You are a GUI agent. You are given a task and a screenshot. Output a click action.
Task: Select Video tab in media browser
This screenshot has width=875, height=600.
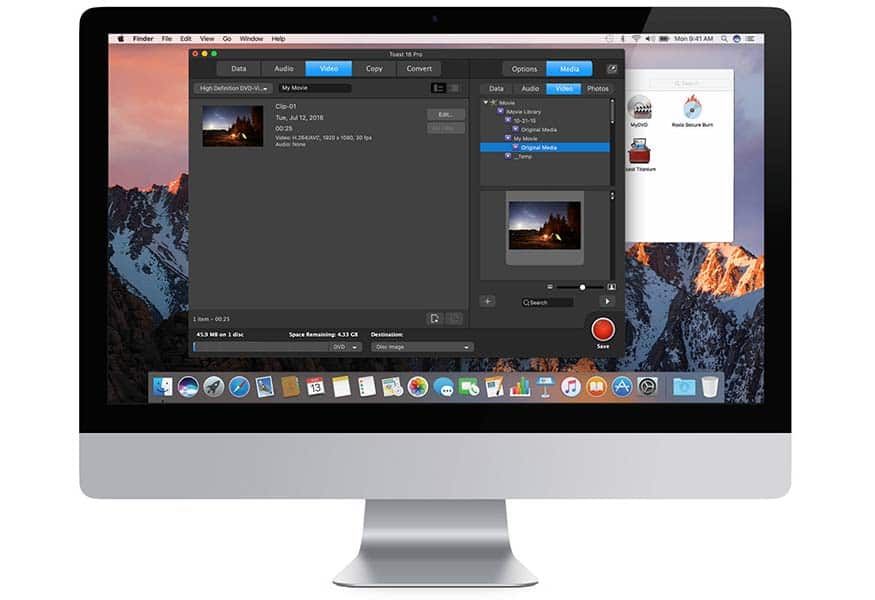pyautogui.click(x=564, y=89)
